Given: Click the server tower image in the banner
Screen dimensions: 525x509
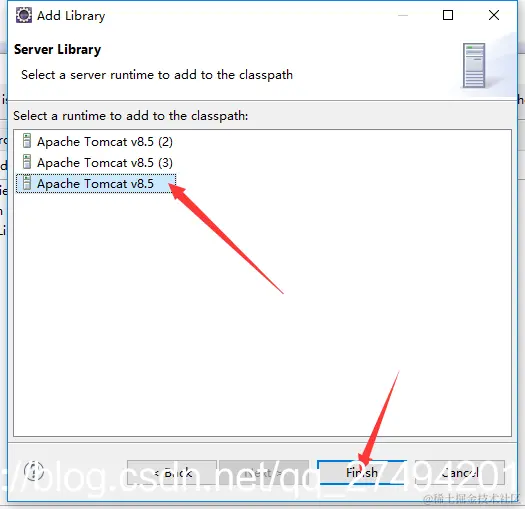Looking at the screenshot, I should coord(474,65).
